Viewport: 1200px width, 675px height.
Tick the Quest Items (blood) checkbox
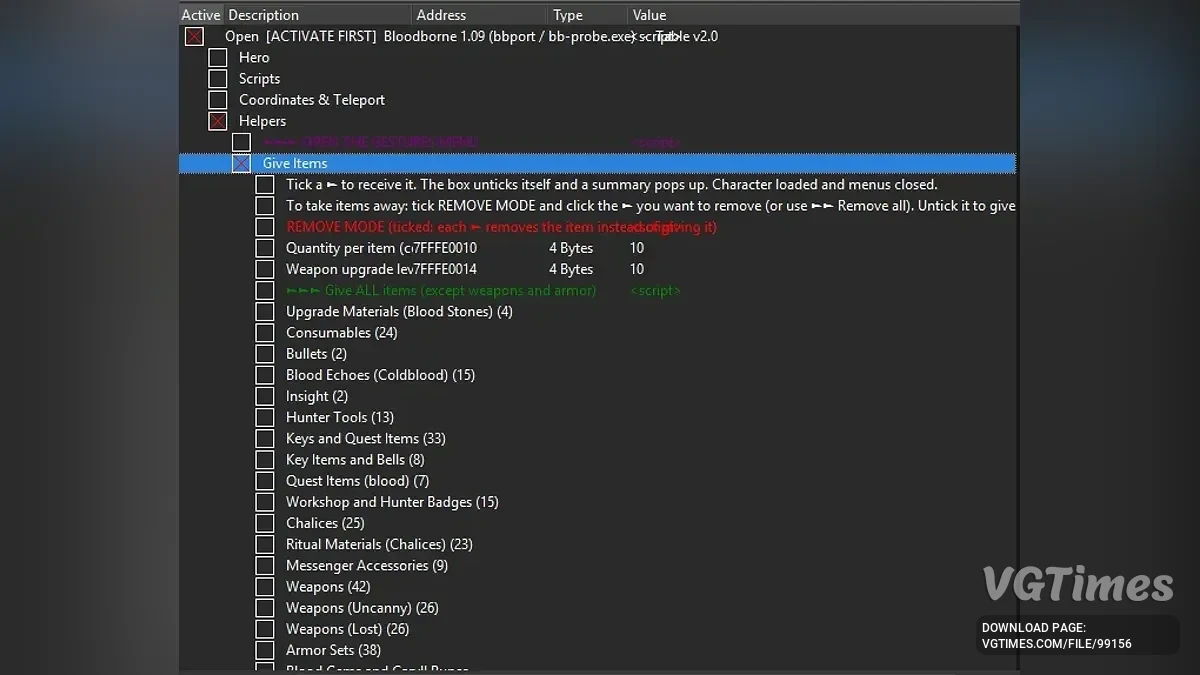[264, 481]
